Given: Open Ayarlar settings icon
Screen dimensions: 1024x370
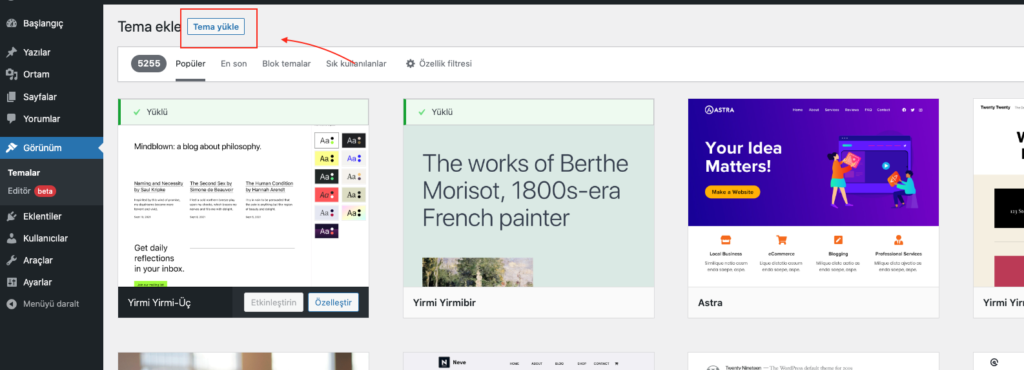Looking at the screenshot, I should coord(11,283).
